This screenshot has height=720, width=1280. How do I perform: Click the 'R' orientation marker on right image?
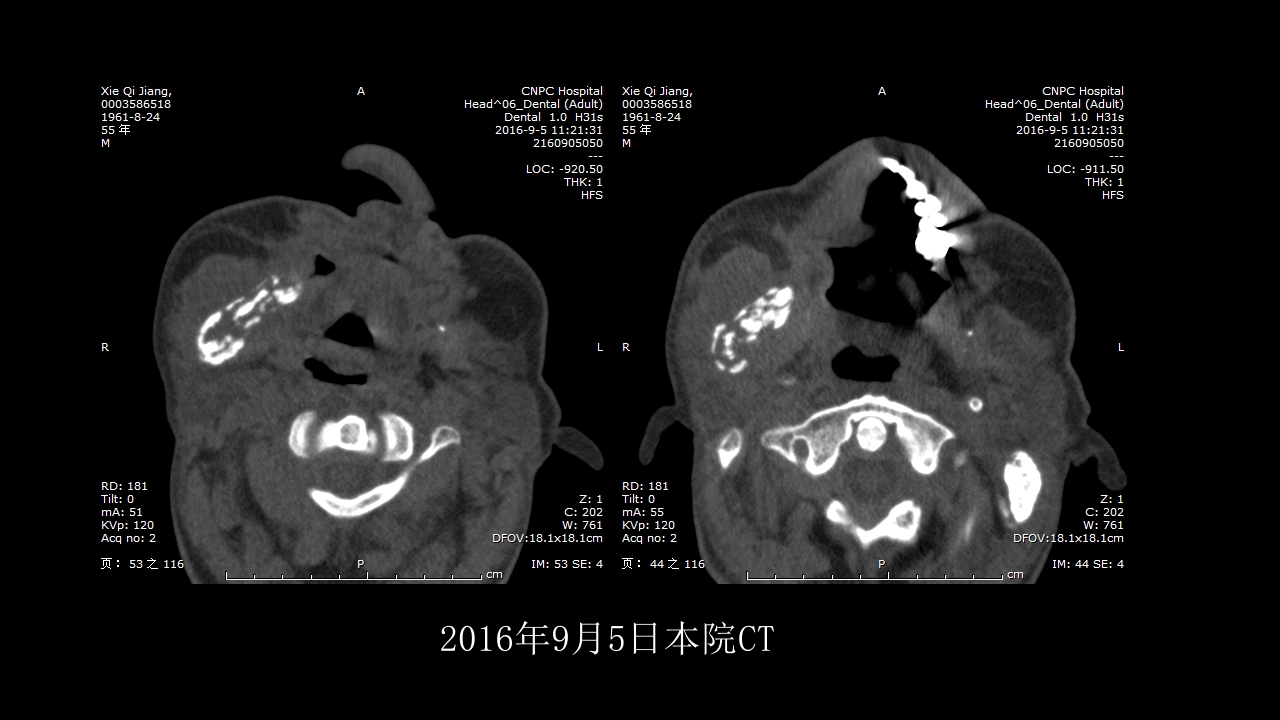[626, 347]
